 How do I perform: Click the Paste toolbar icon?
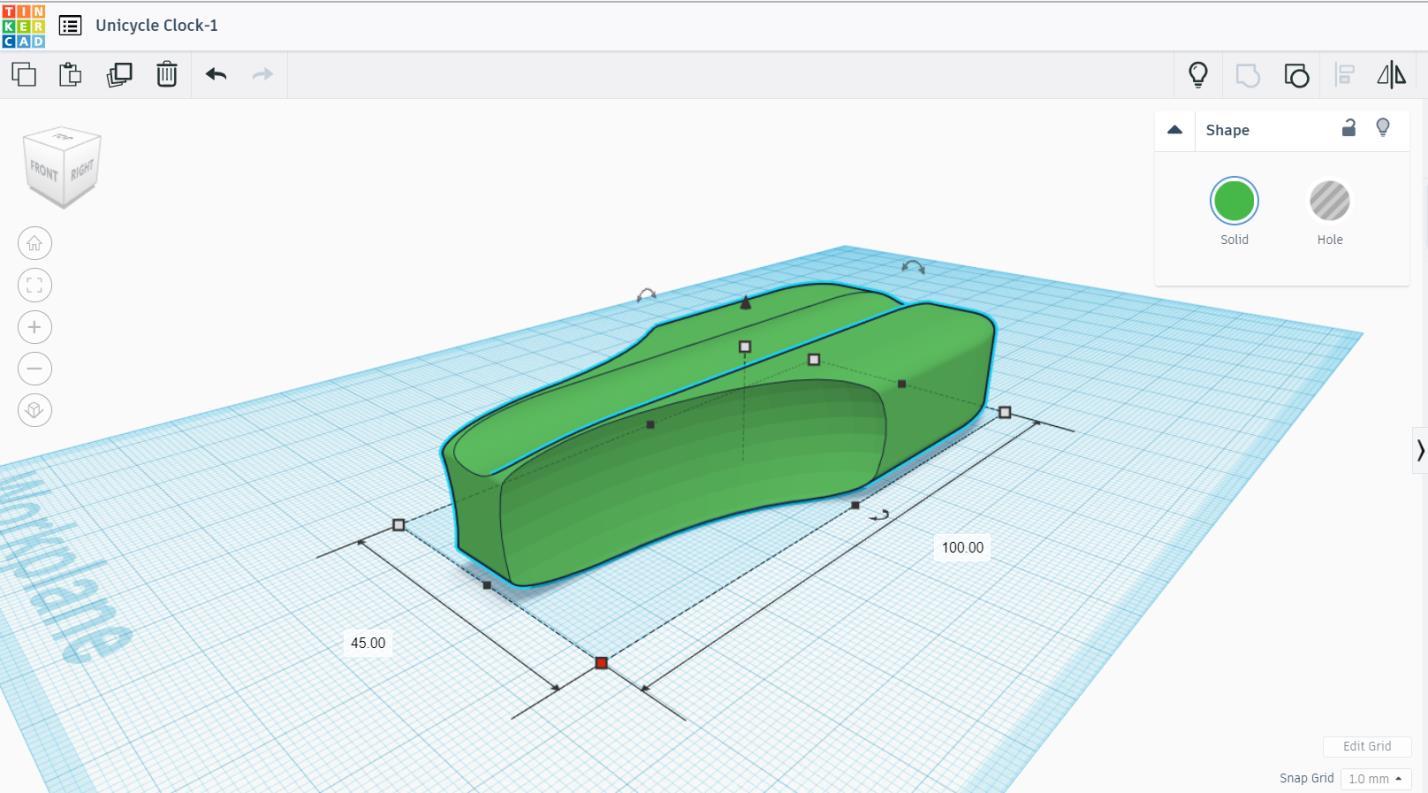(70, 74)
